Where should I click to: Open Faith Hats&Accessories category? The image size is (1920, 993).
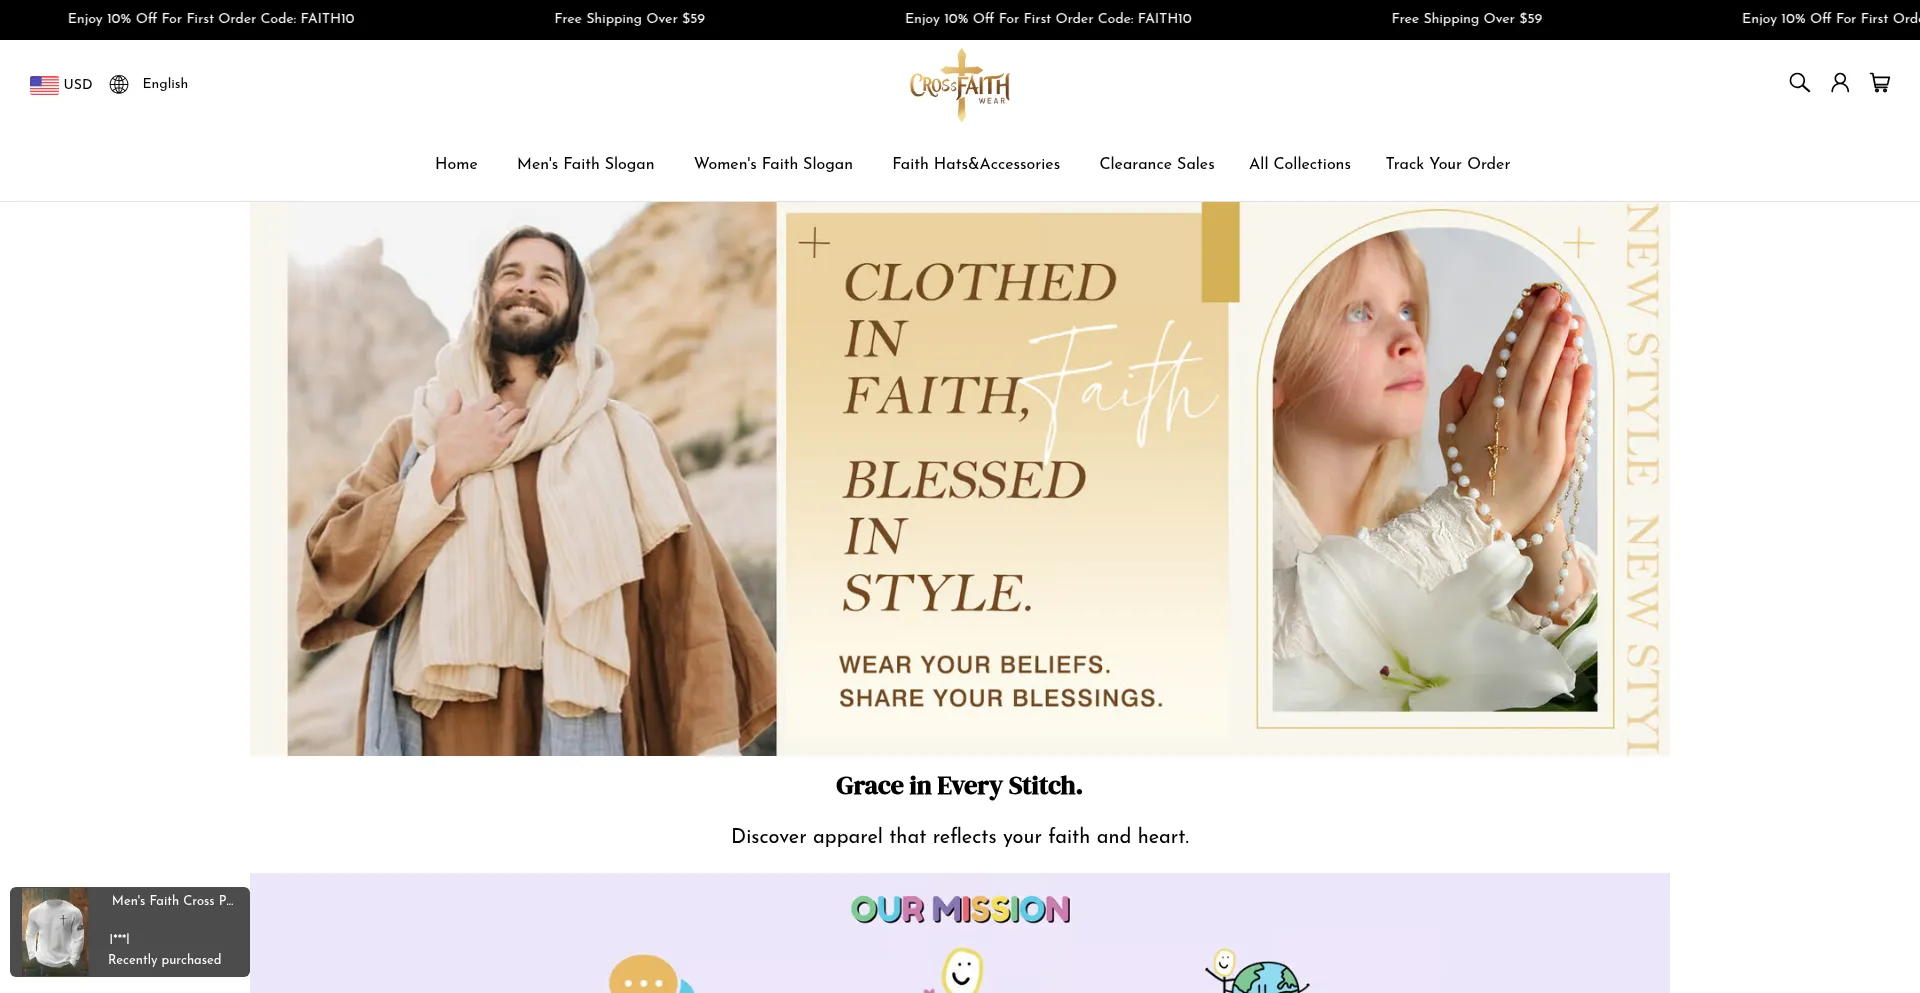(x=976, y=164)
